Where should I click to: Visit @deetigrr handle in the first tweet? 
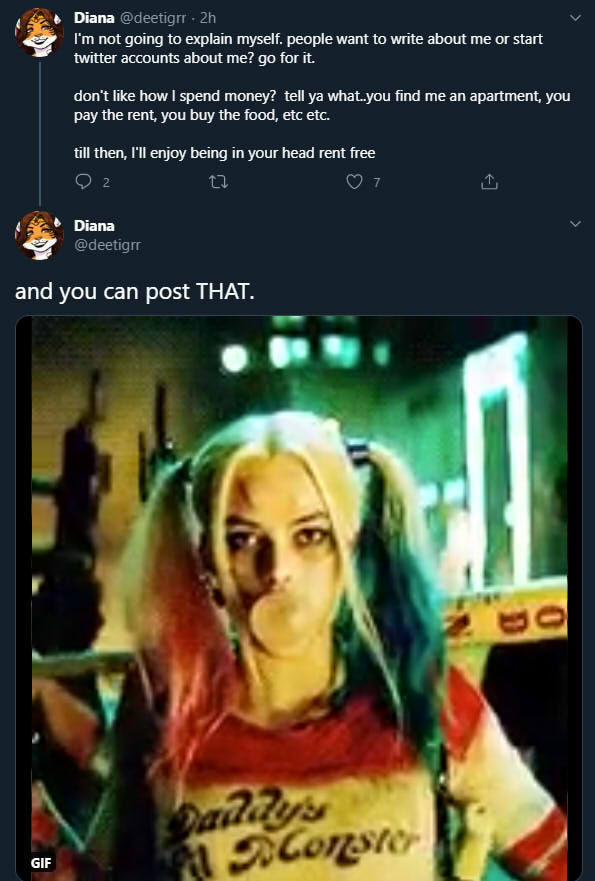point(152,18)
